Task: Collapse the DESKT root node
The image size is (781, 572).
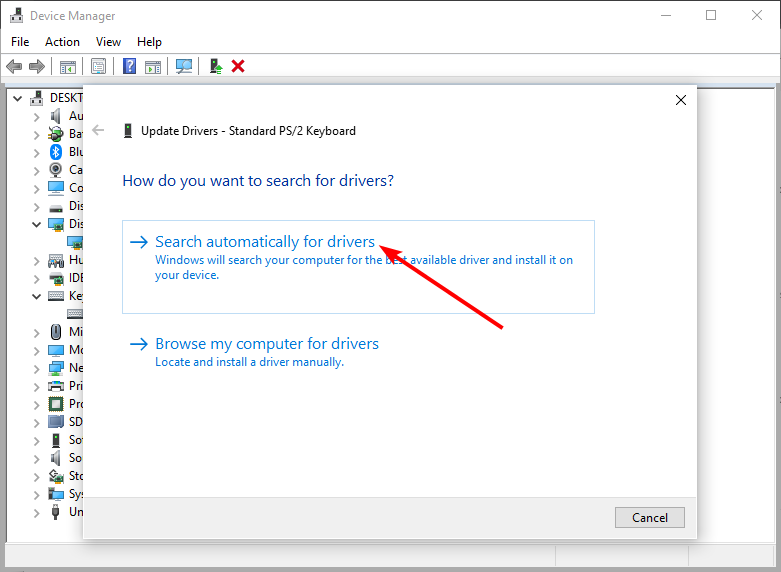Action: point(18,98)
